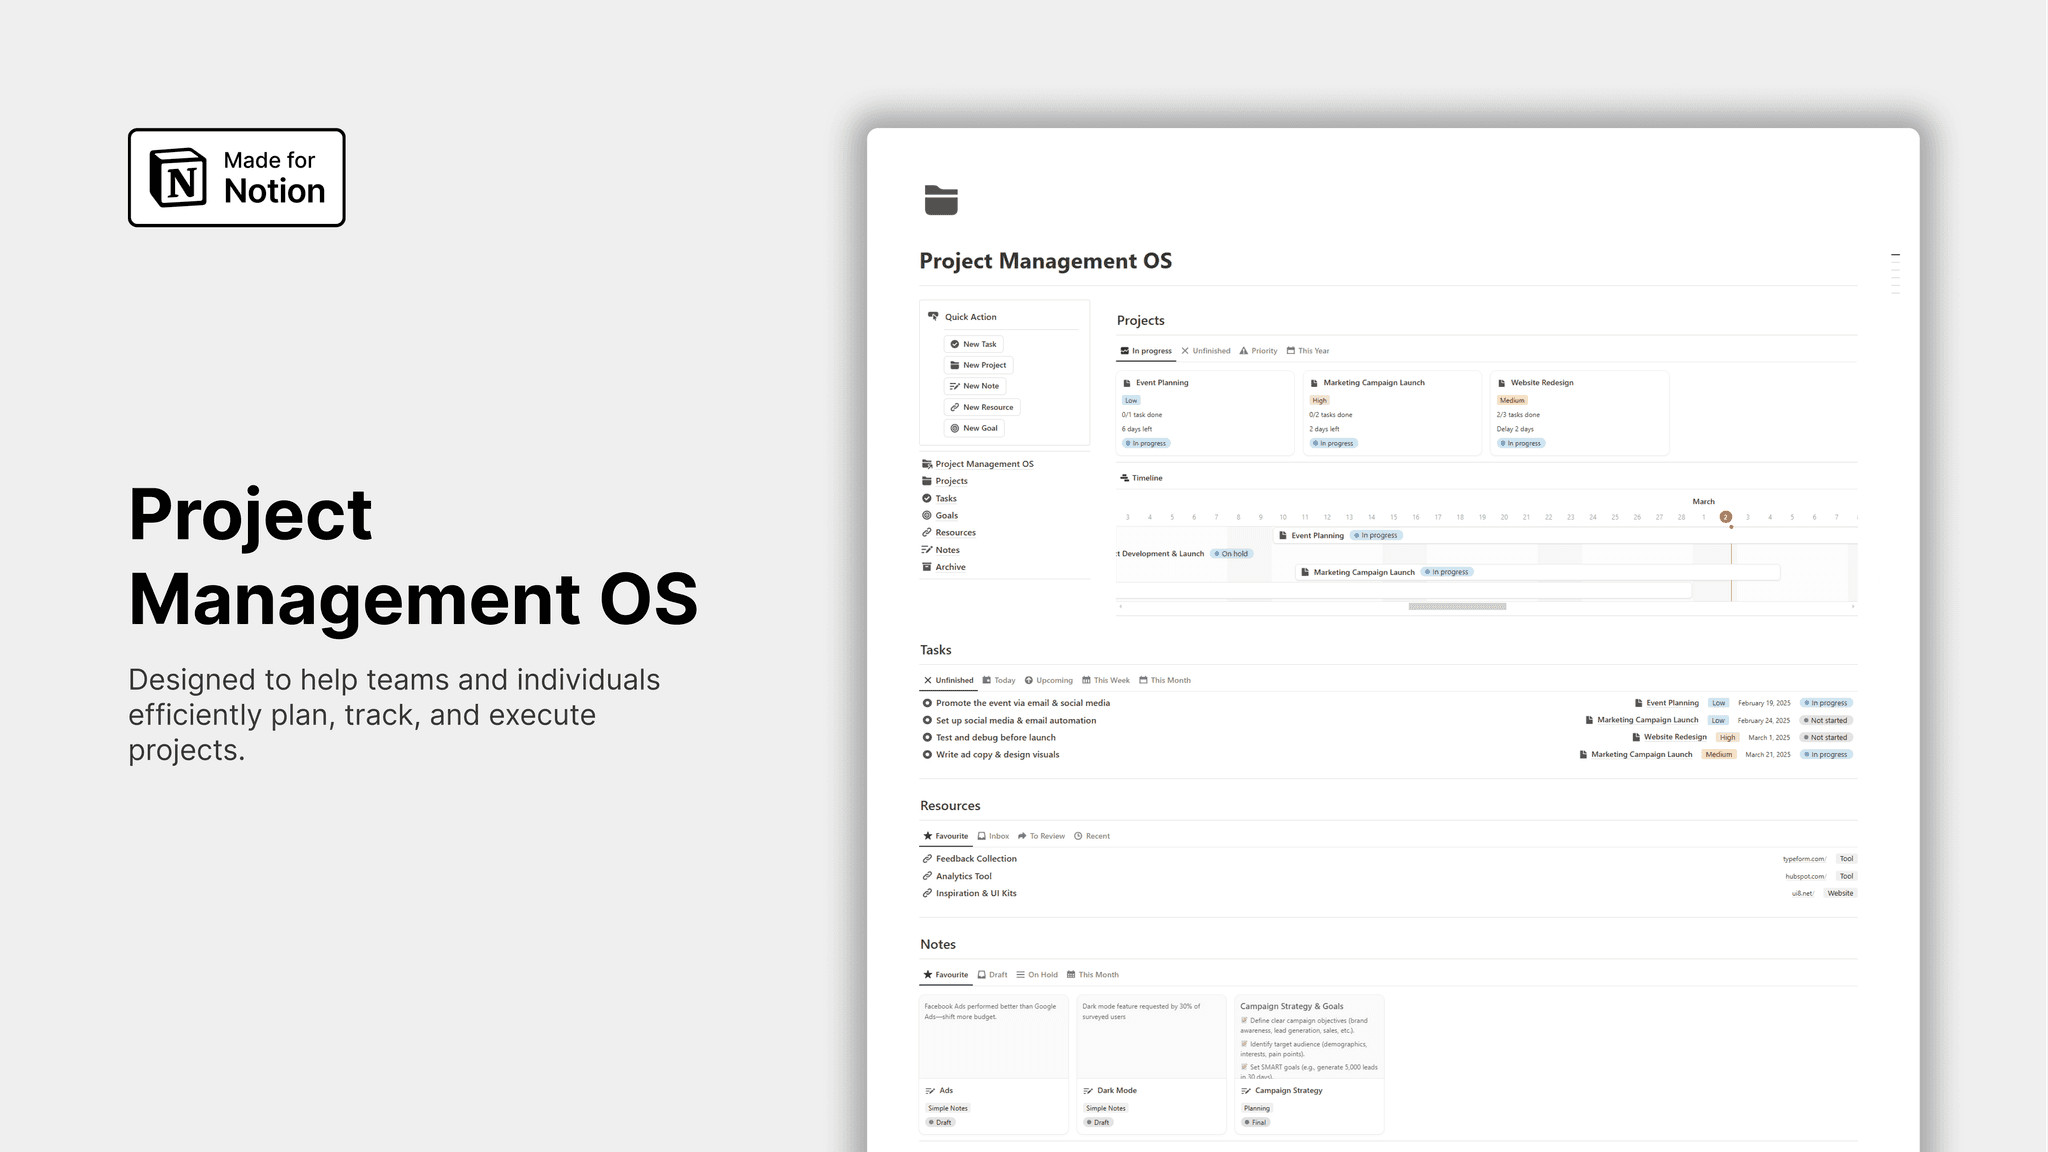
Task: Click the Tasks checkmark icon in sidebar
Action: 927,498
